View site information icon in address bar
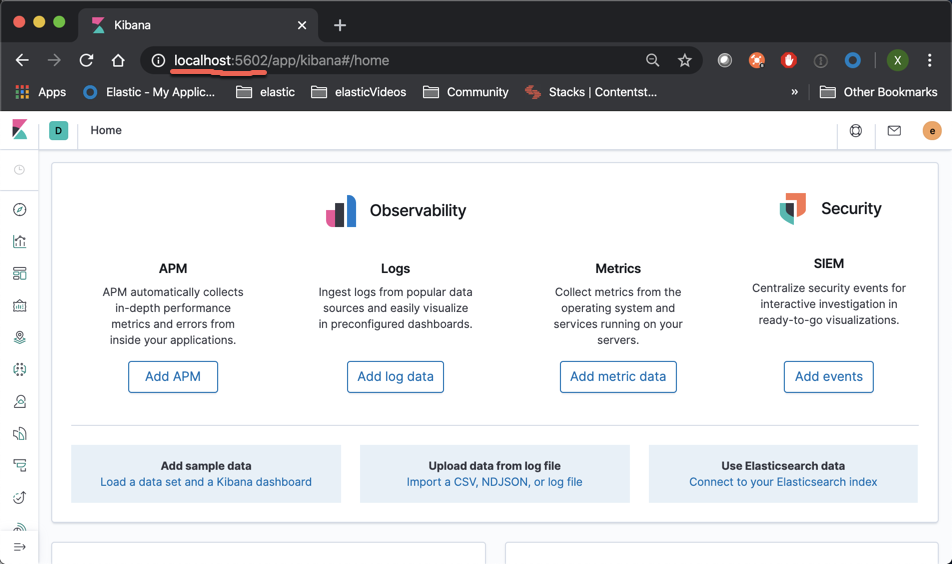Screen dimensions: 952x564 tap(158, 60)
